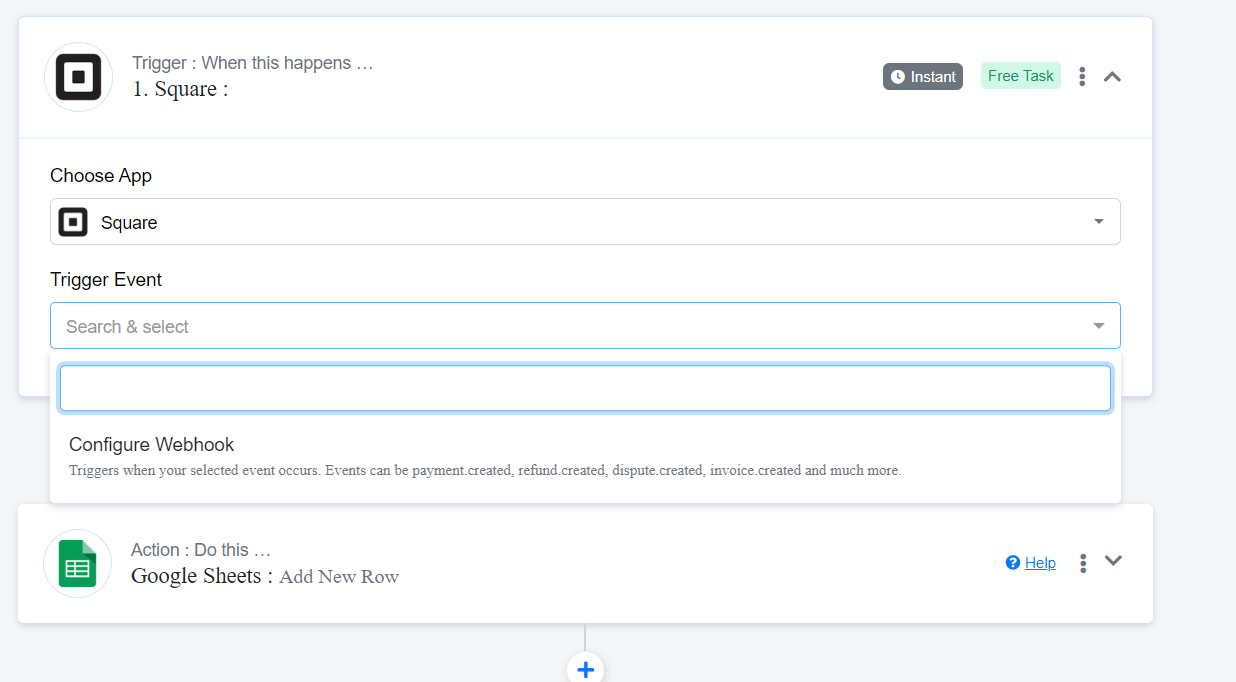Click the clock icon in Instant badge
1236x682 pixels.
[x=897, y=77]
